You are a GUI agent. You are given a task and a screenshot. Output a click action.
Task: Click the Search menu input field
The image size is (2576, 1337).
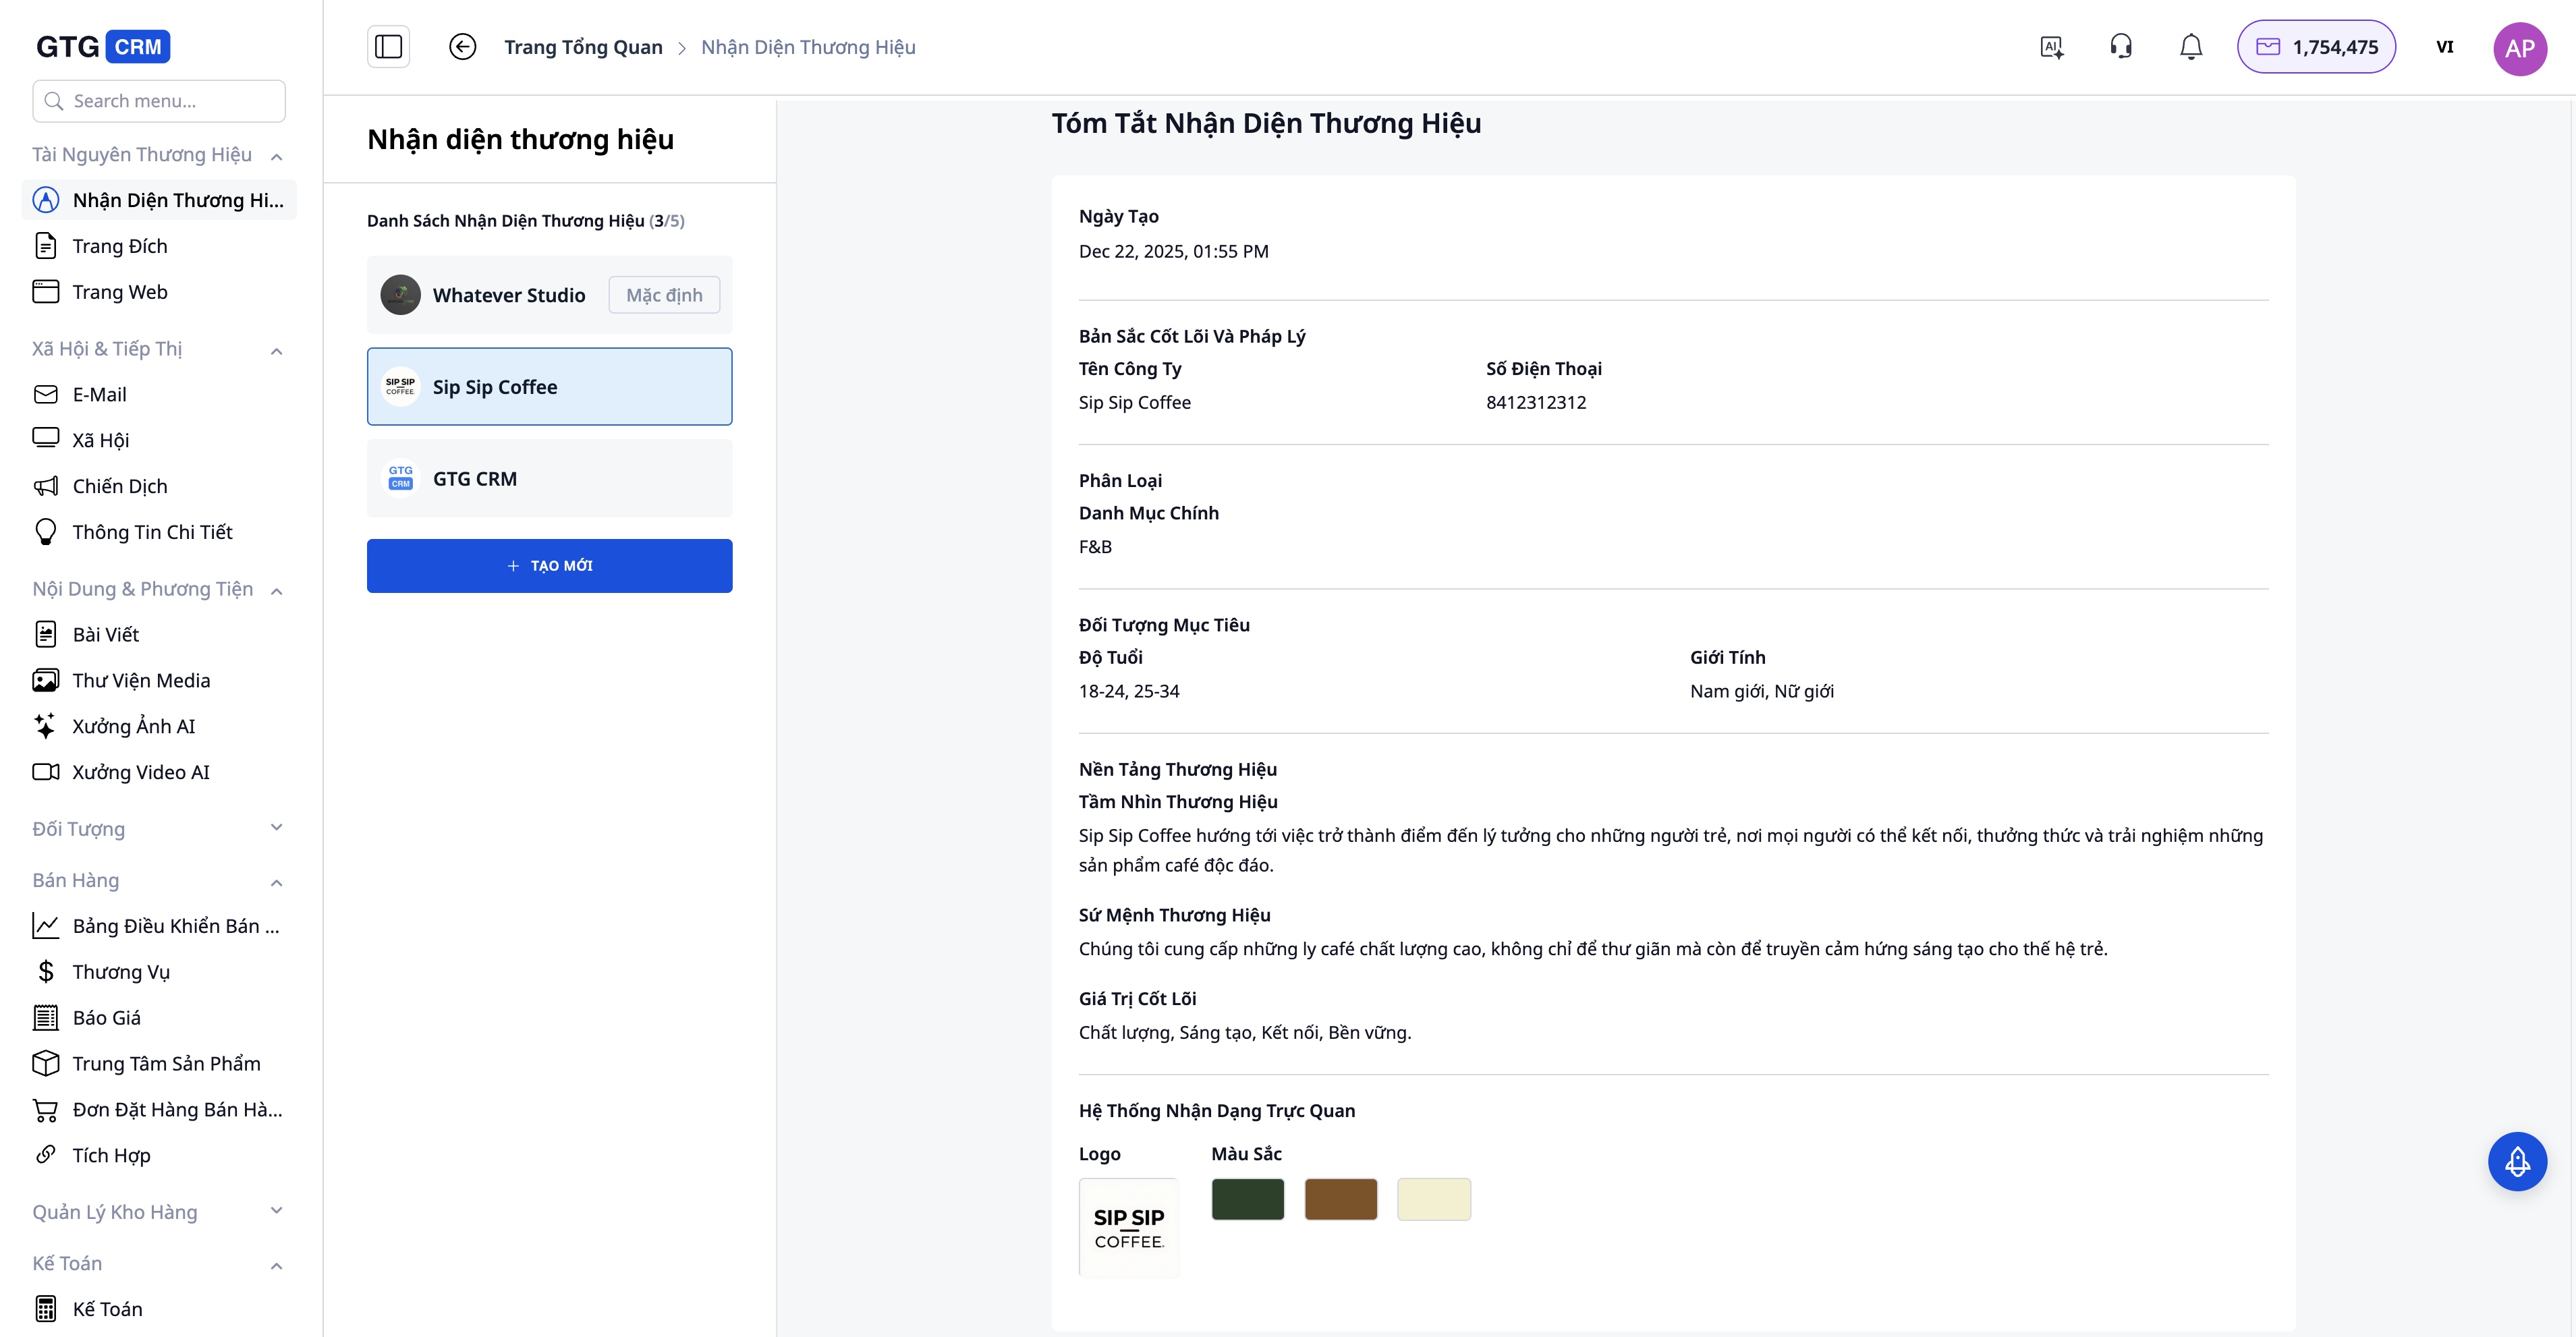click(160, 101)
